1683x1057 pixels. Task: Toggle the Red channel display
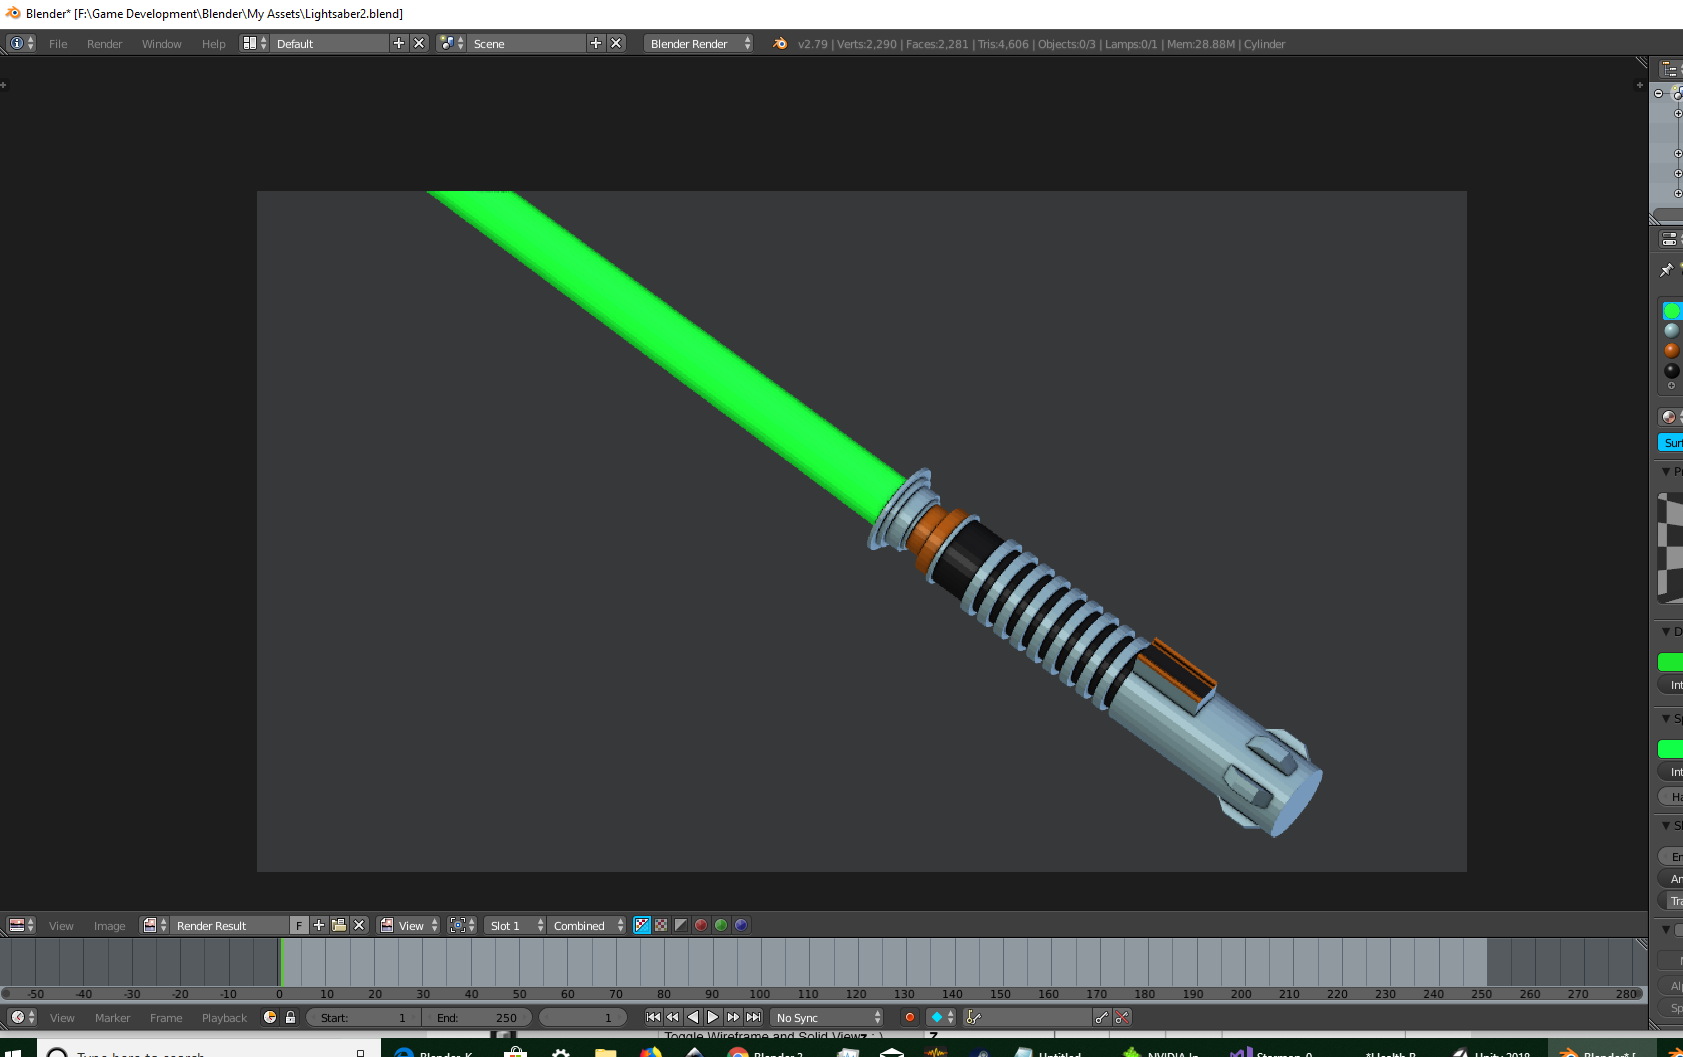coord(701,925)
